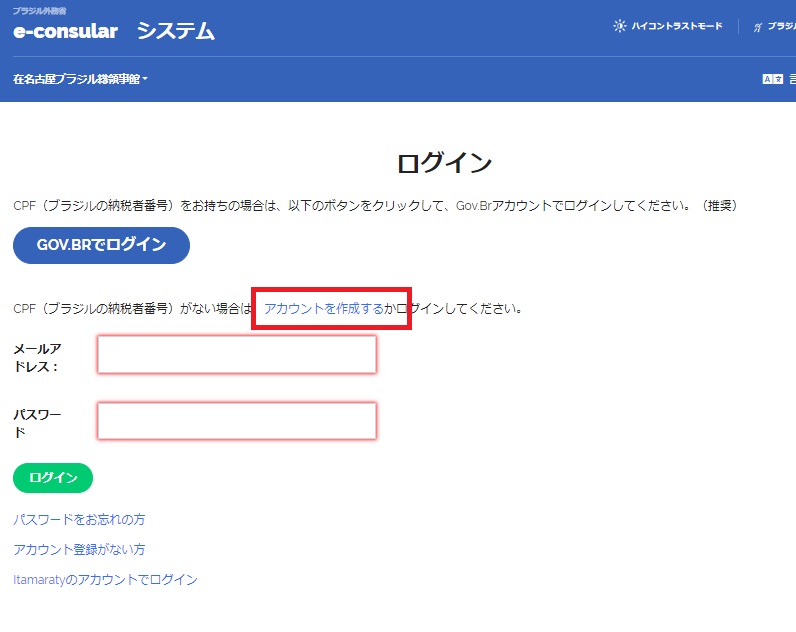This screenshot has height=632, width=796.
Task: Focus the パスワード input field
Action: point(237,421)
